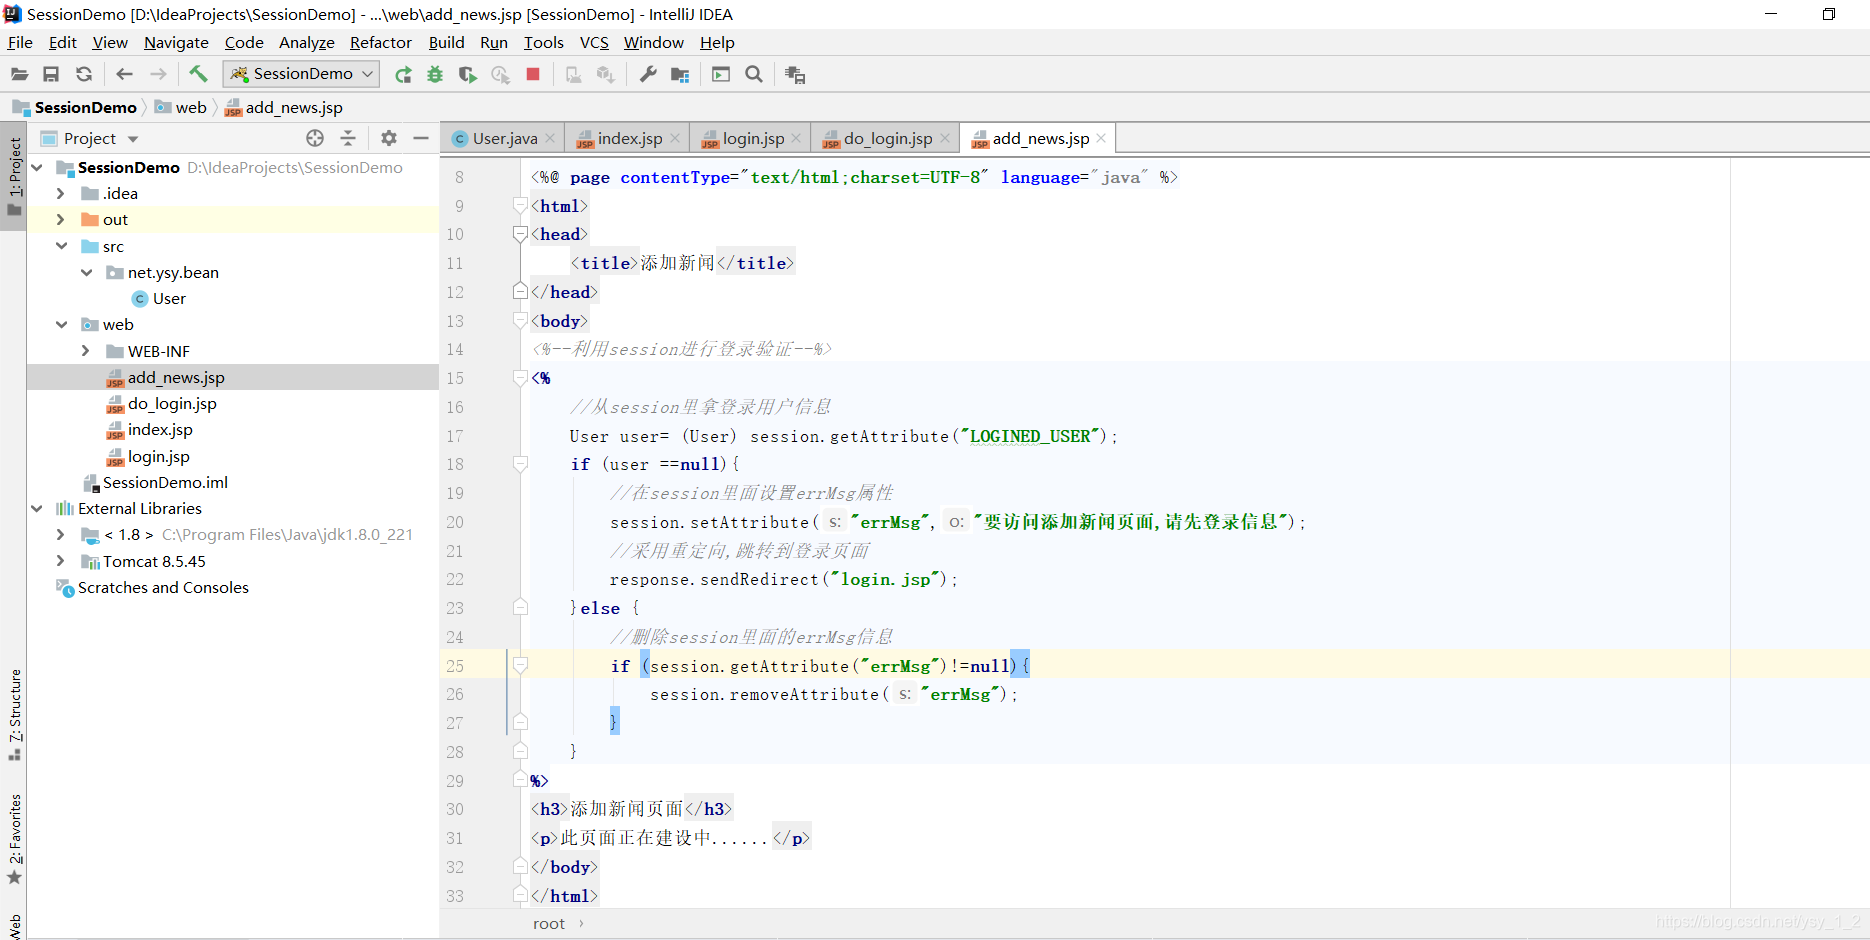Viewport: 1870px width, 940px height.
Task: Fold the head tag at line 10
Action: (520, 234)
